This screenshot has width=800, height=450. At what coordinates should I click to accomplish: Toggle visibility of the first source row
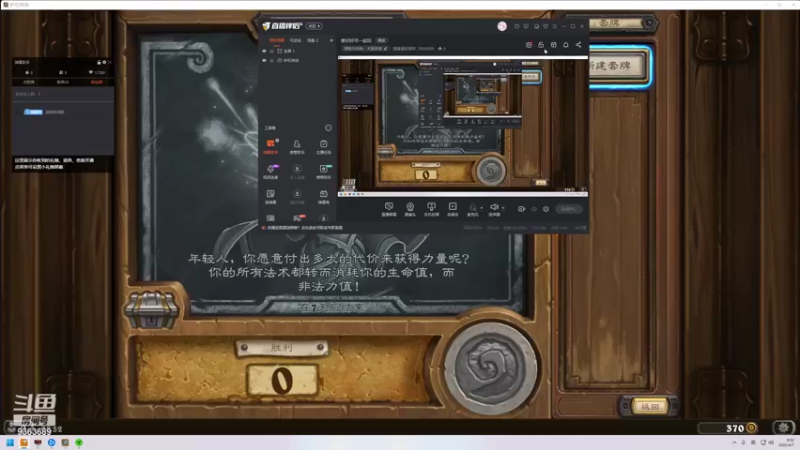click(x=264, y=51)
